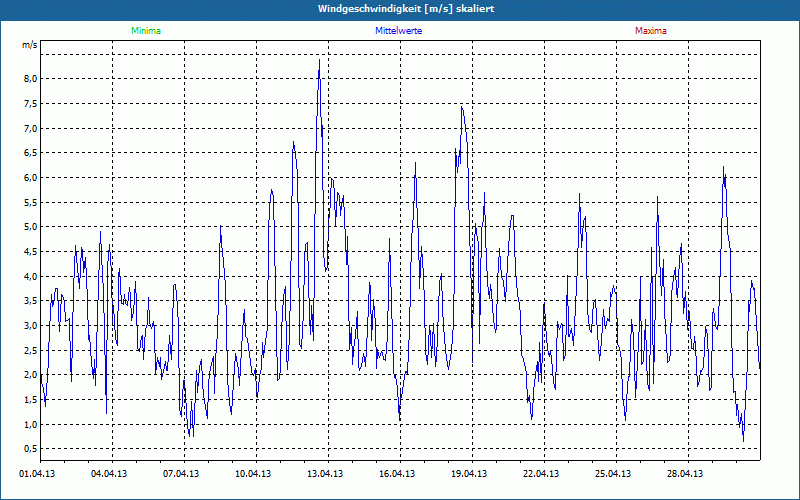Click the 0,5 y-axis value
800x500 pixels.
tap(29, 449)
